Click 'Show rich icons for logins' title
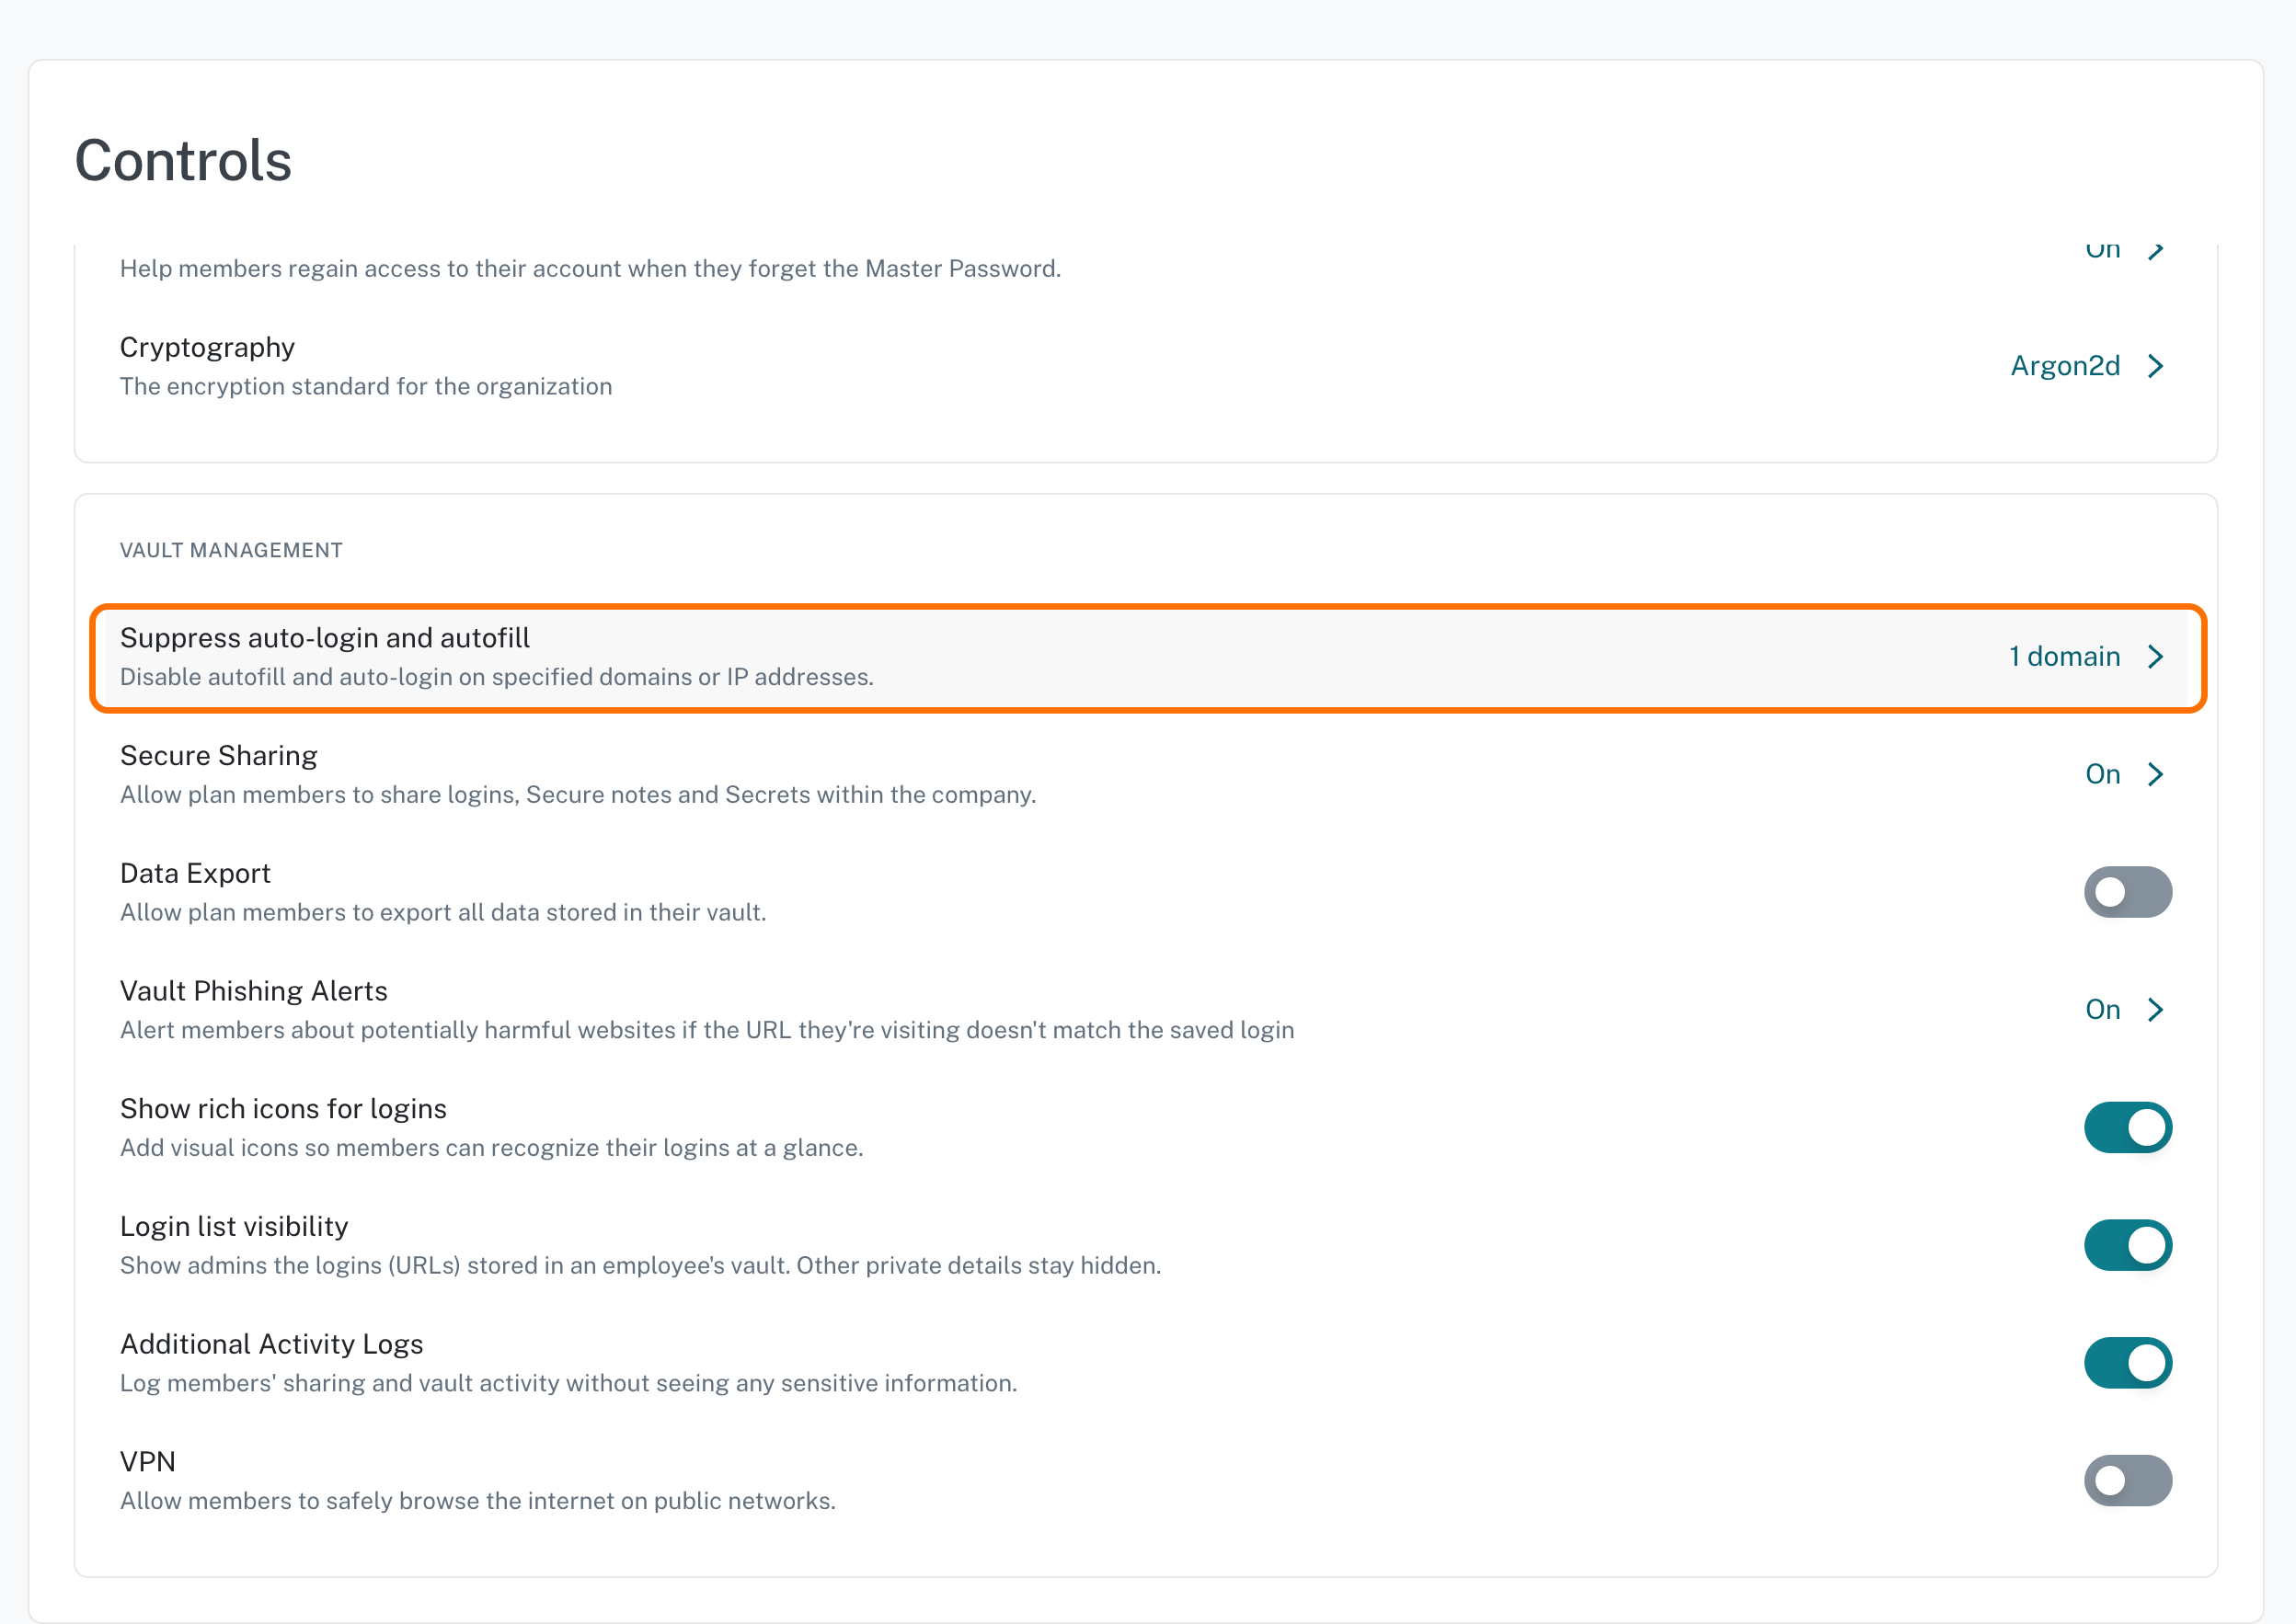The height and width of the screenshot is (1624, 2296). click(283, 1109)
